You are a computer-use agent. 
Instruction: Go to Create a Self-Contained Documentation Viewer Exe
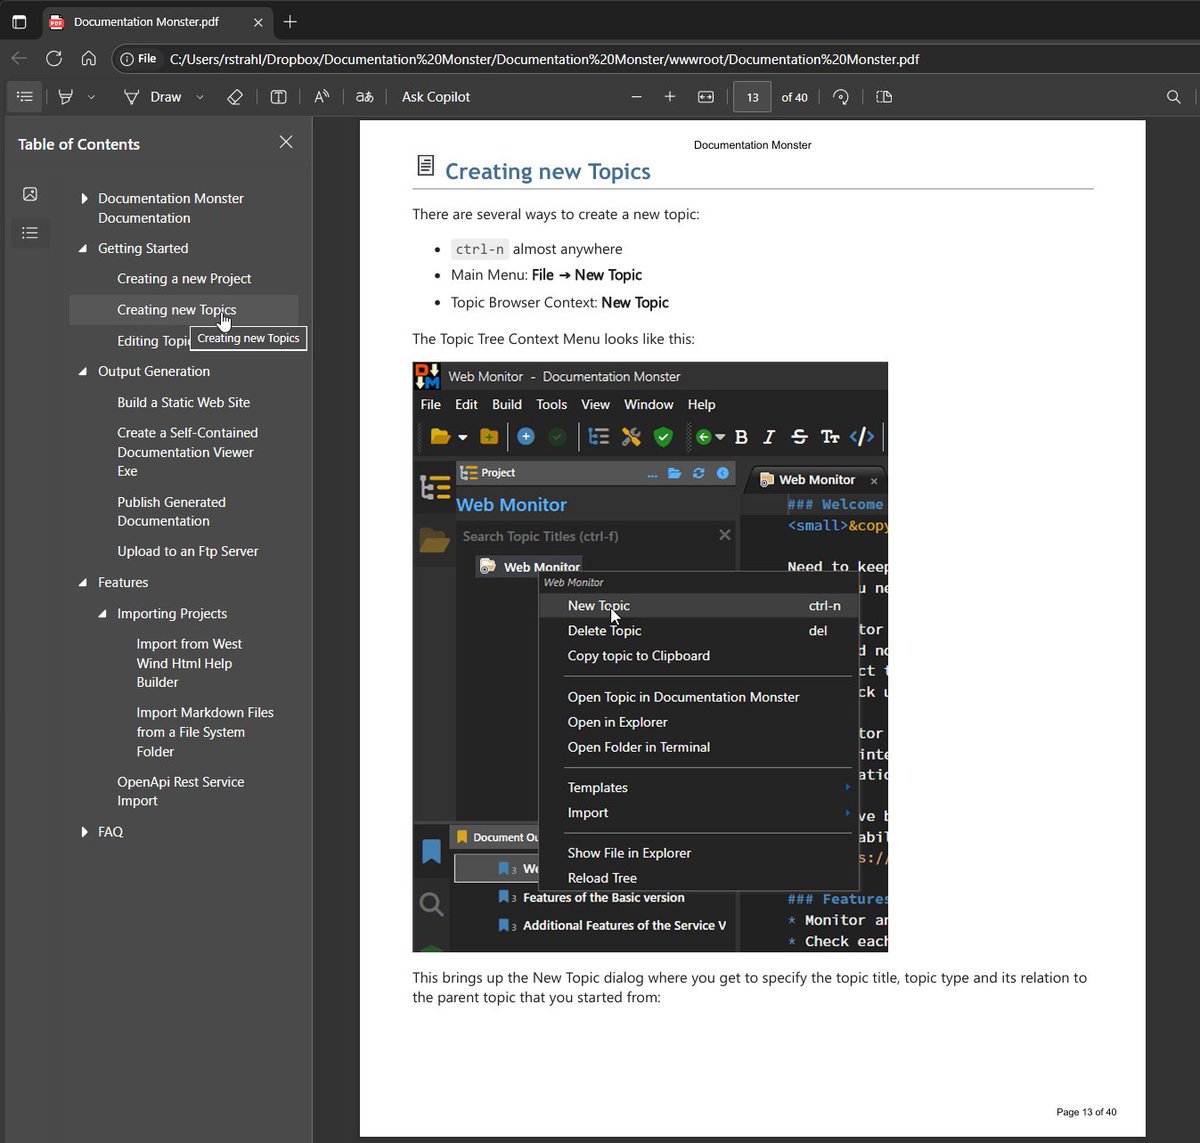pos(188,452)
